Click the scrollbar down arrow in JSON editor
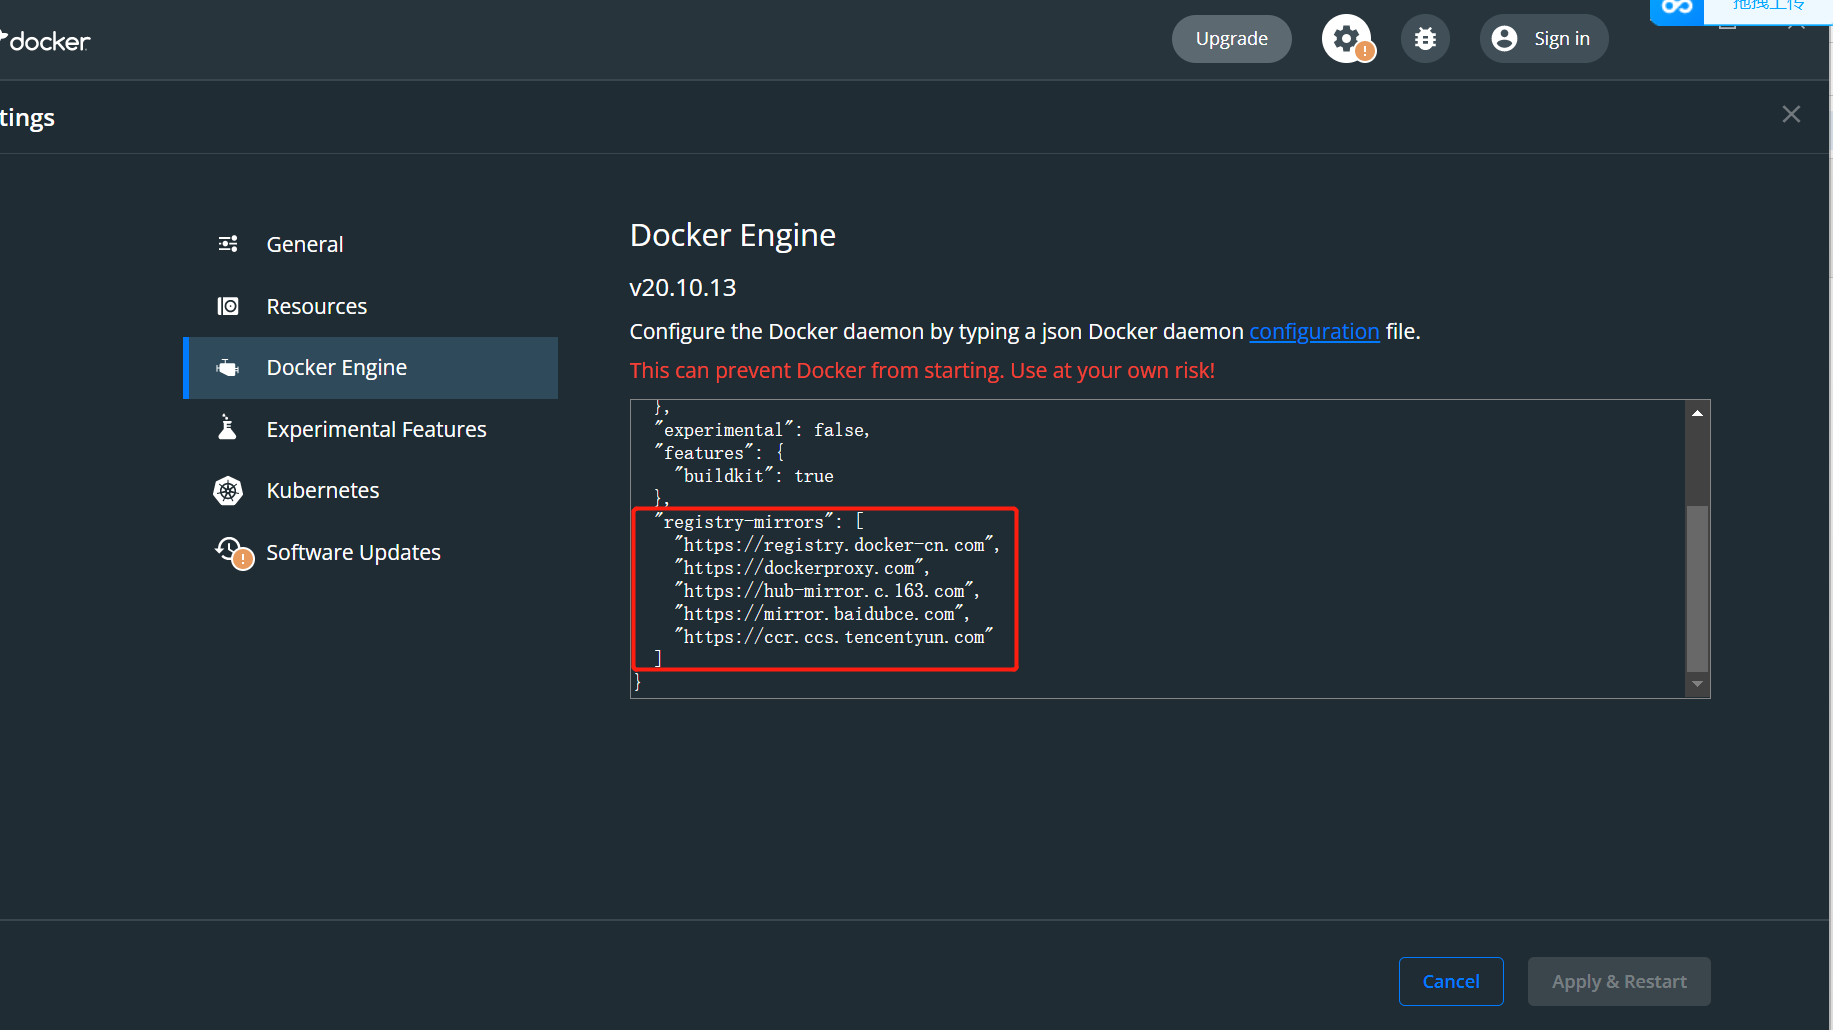The image size is (1833, 1030). (1697, 684)
